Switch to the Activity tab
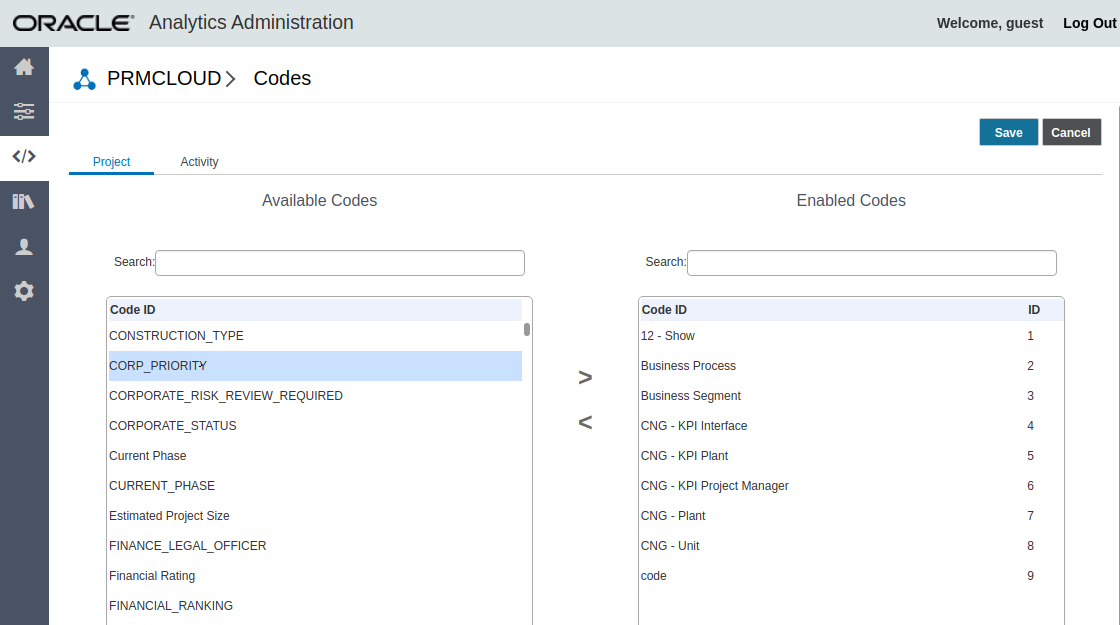The width and height of the screenshot is (1120, 625). click(x=199, y=161)
